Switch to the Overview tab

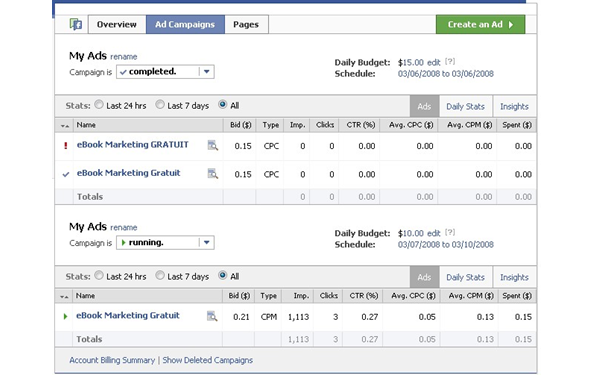pyautogui.click(x=117, y=24)
